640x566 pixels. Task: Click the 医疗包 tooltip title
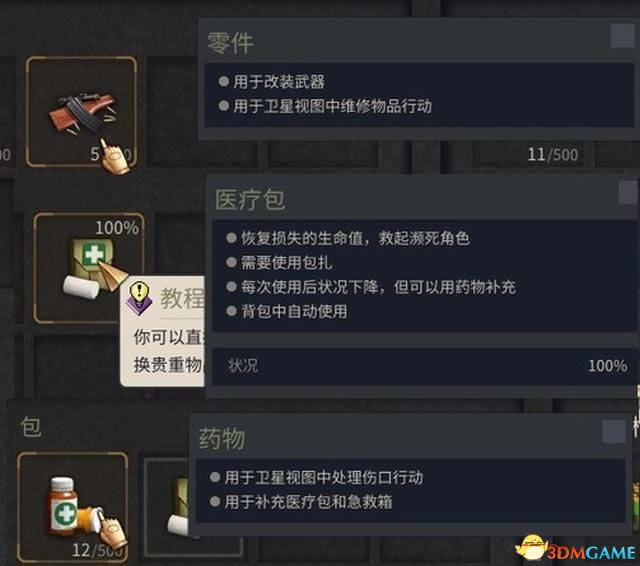click(250, 199)
